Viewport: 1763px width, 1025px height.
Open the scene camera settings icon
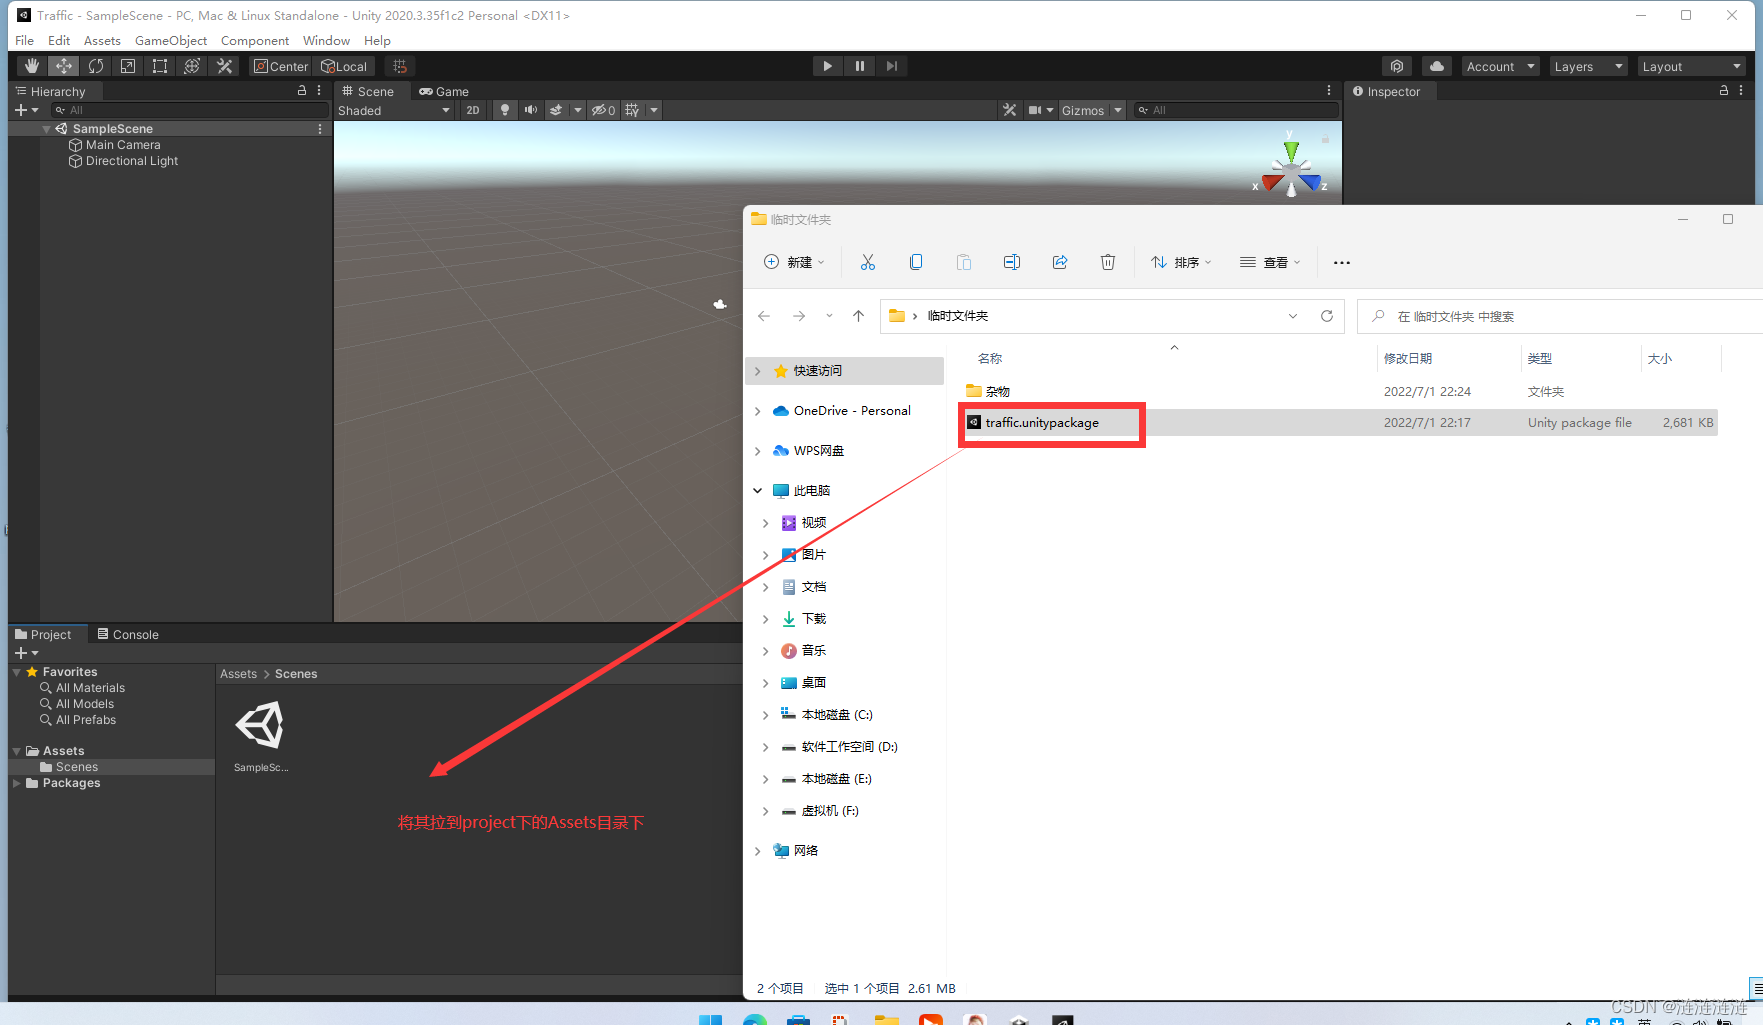click(1036, 110)
